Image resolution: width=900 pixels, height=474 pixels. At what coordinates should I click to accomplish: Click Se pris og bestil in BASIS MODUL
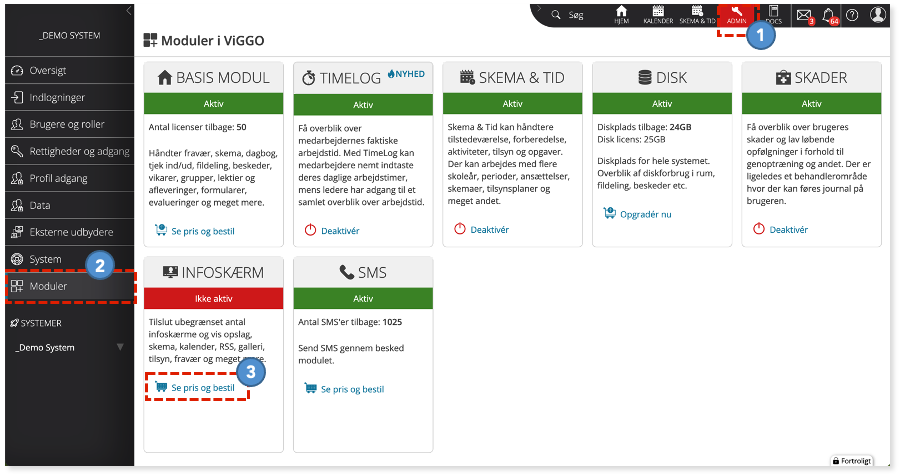click(x=203, y=231)
